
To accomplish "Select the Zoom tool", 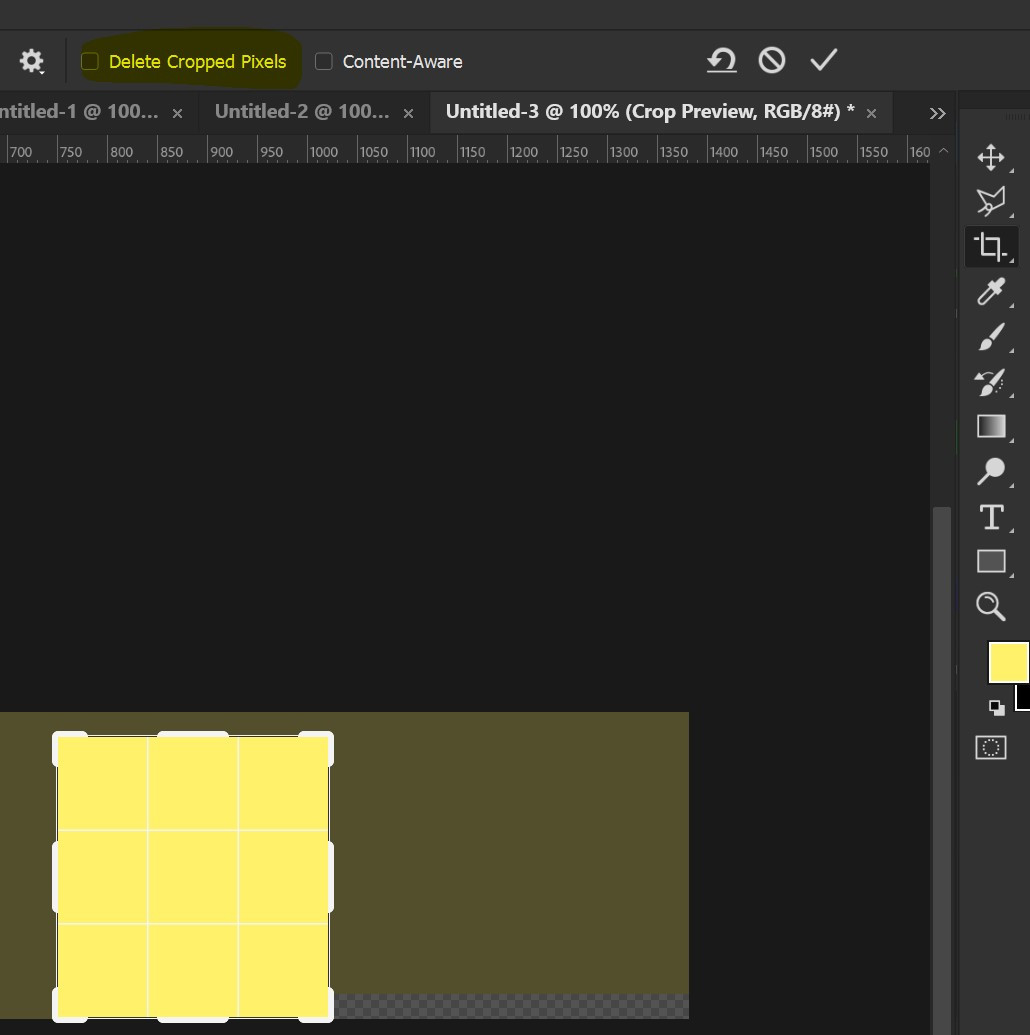I will pos(990,606).
